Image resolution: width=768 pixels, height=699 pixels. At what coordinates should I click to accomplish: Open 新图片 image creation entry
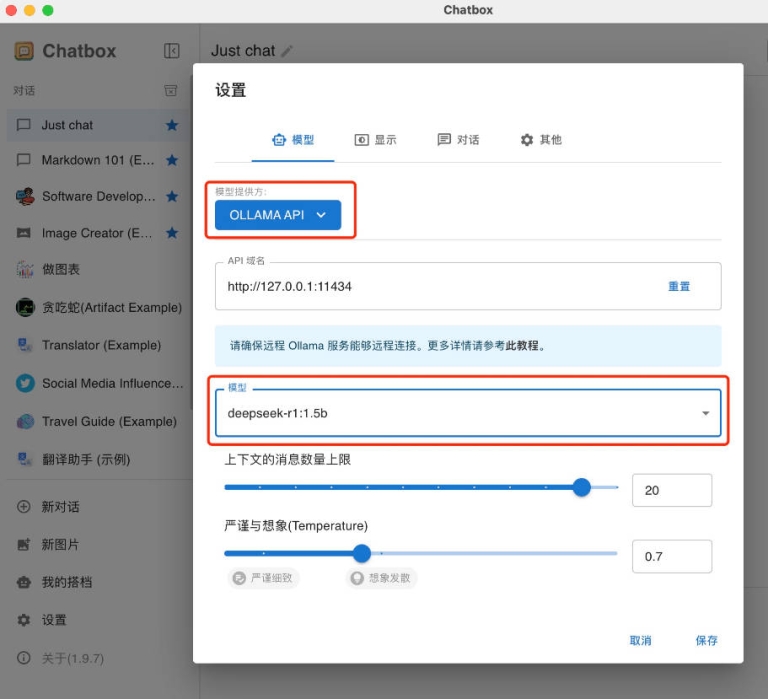(24, 545)
